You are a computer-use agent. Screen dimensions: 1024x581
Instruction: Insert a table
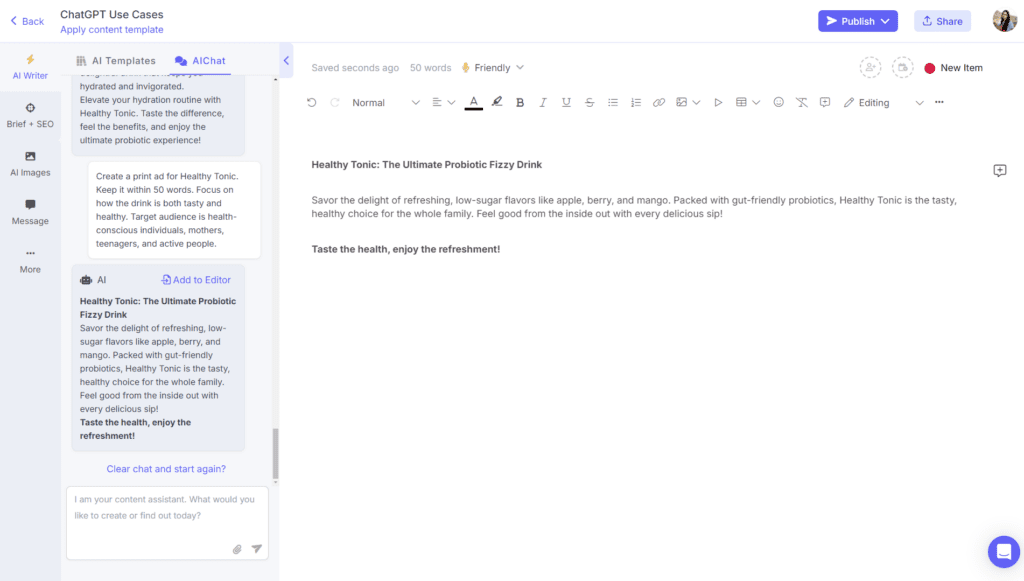point(741,102)
